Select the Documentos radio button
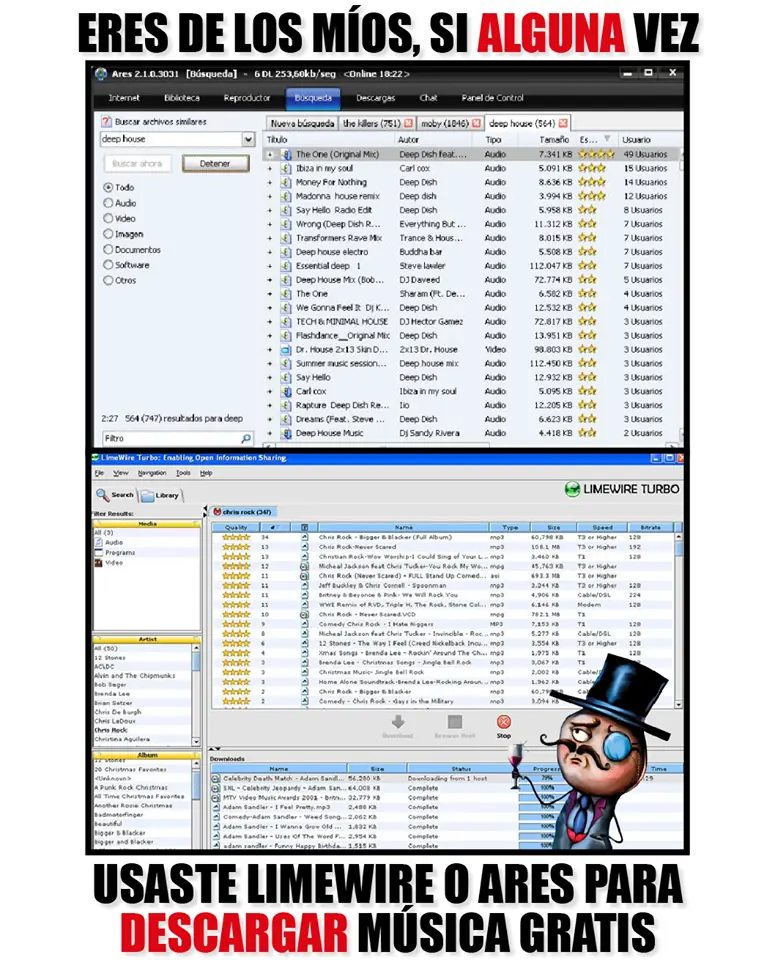Screen dimensions: 775x960 (108, 249)
